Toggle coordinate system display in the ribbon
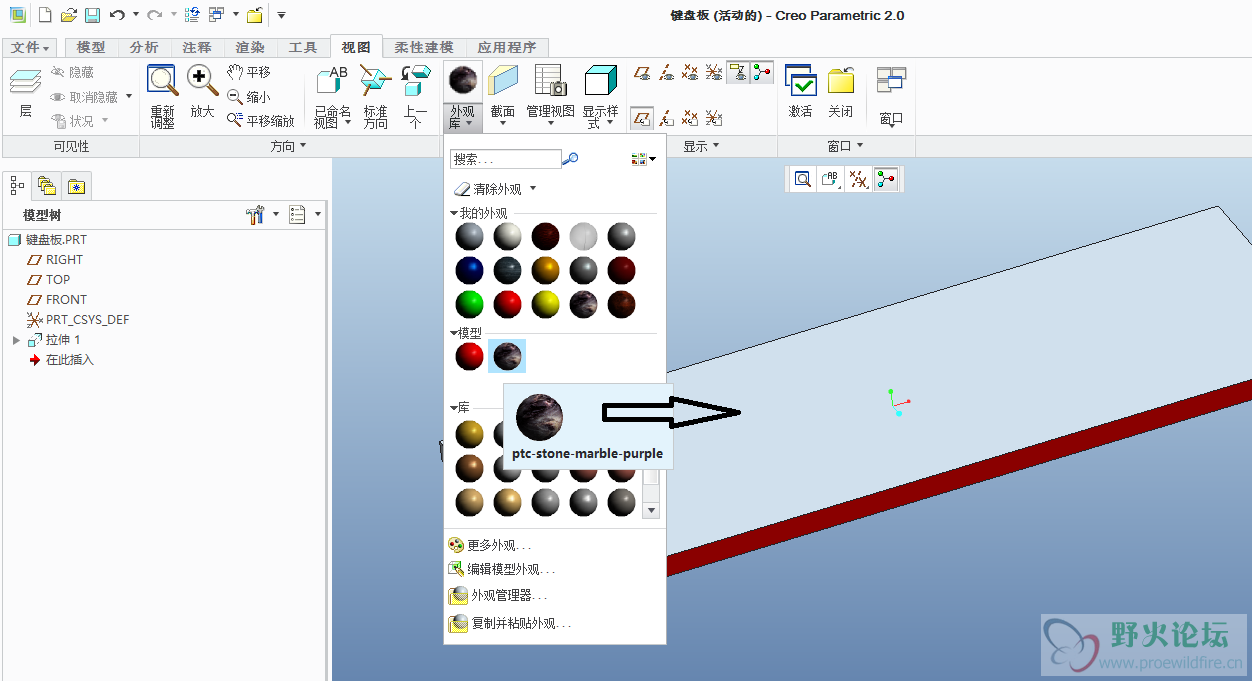 (x=714, y=72)
